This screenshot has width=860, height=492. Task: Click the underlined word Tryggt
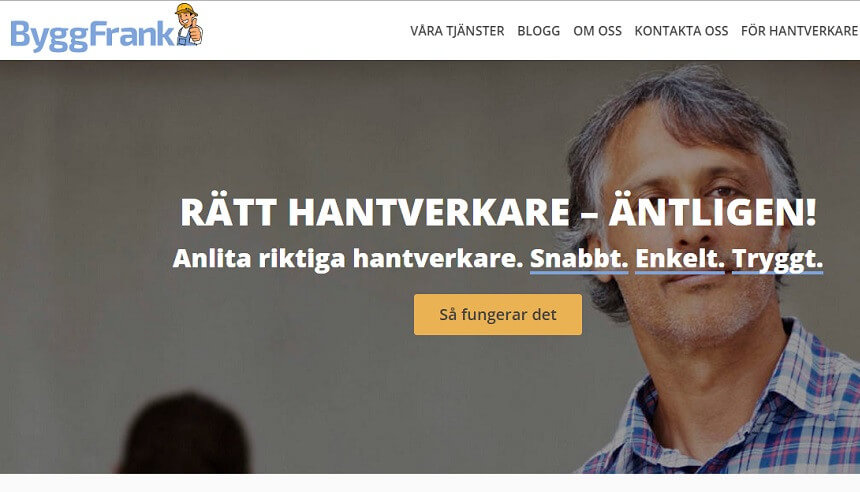click(x=777, y=259)
